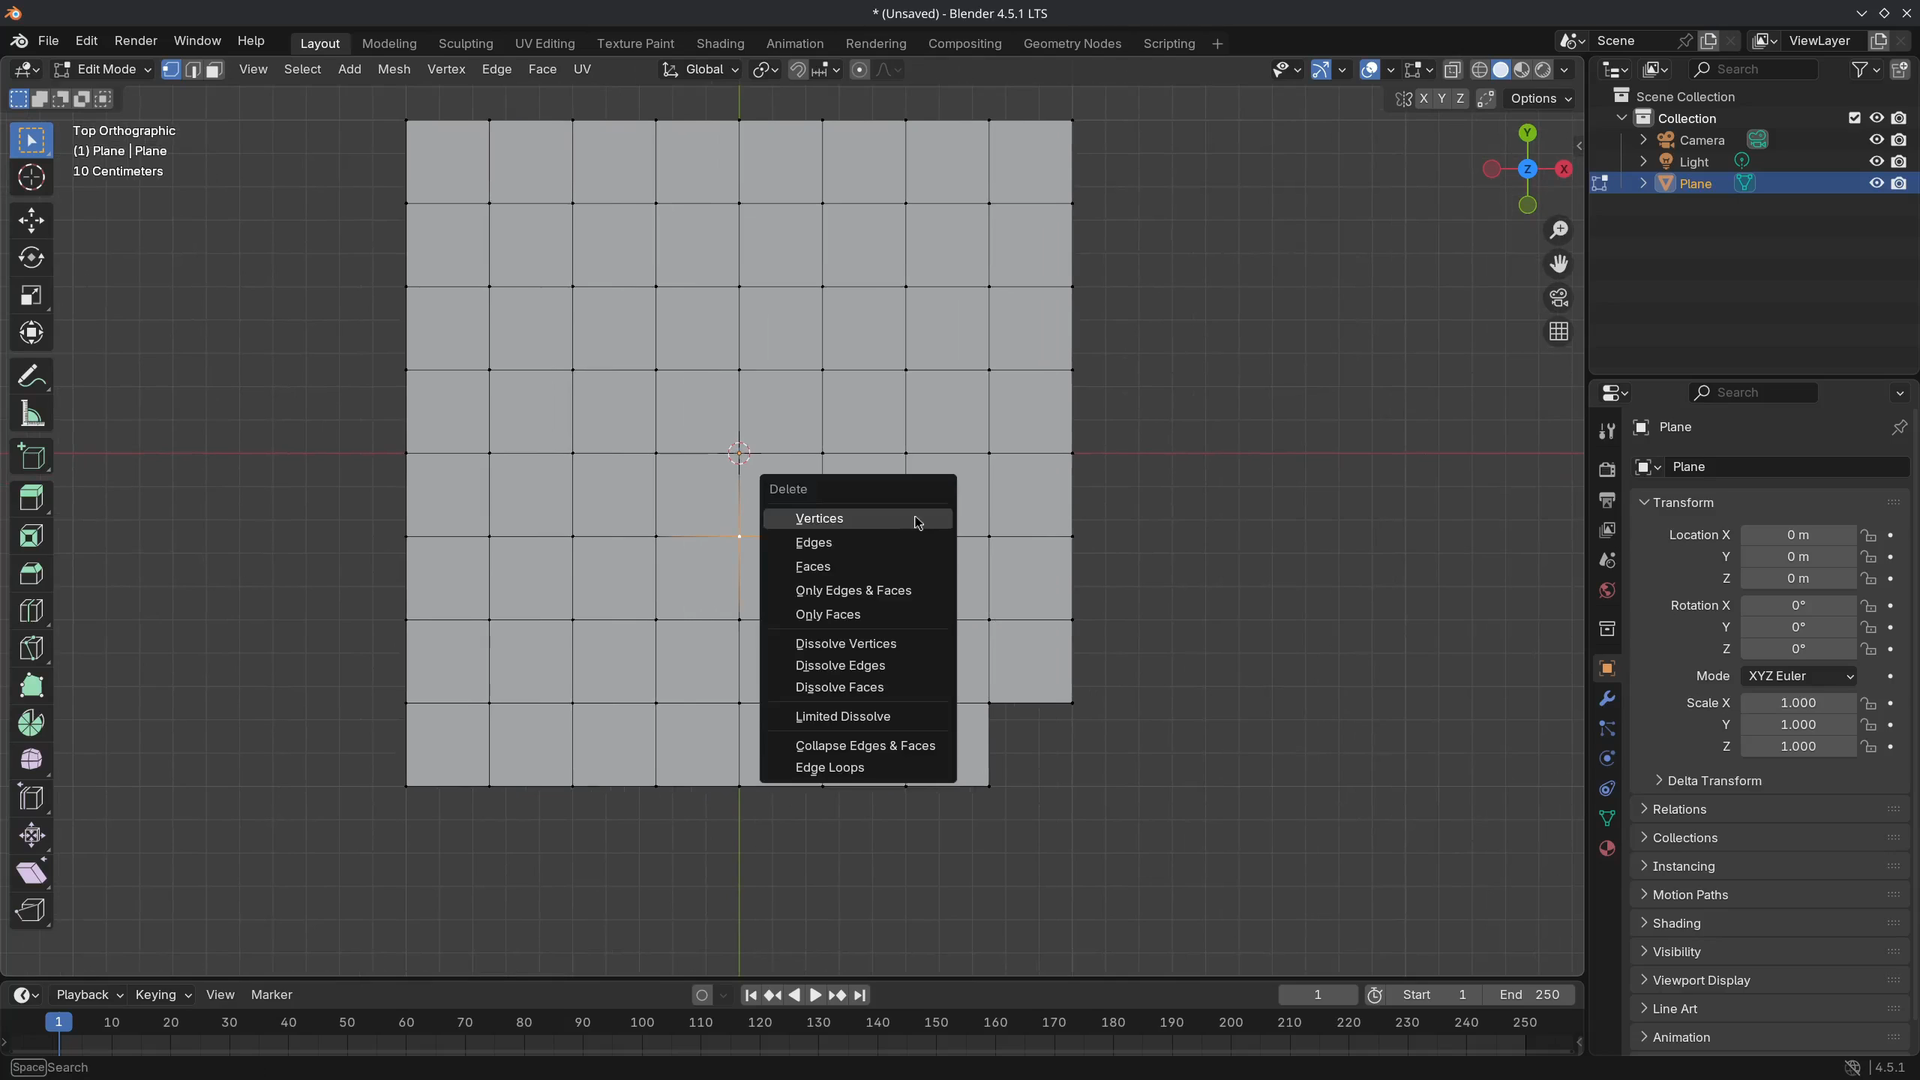The width and height of the screenshot is (1920, 1080).
Task: Switch to face select mode
Action: point(214,70)
